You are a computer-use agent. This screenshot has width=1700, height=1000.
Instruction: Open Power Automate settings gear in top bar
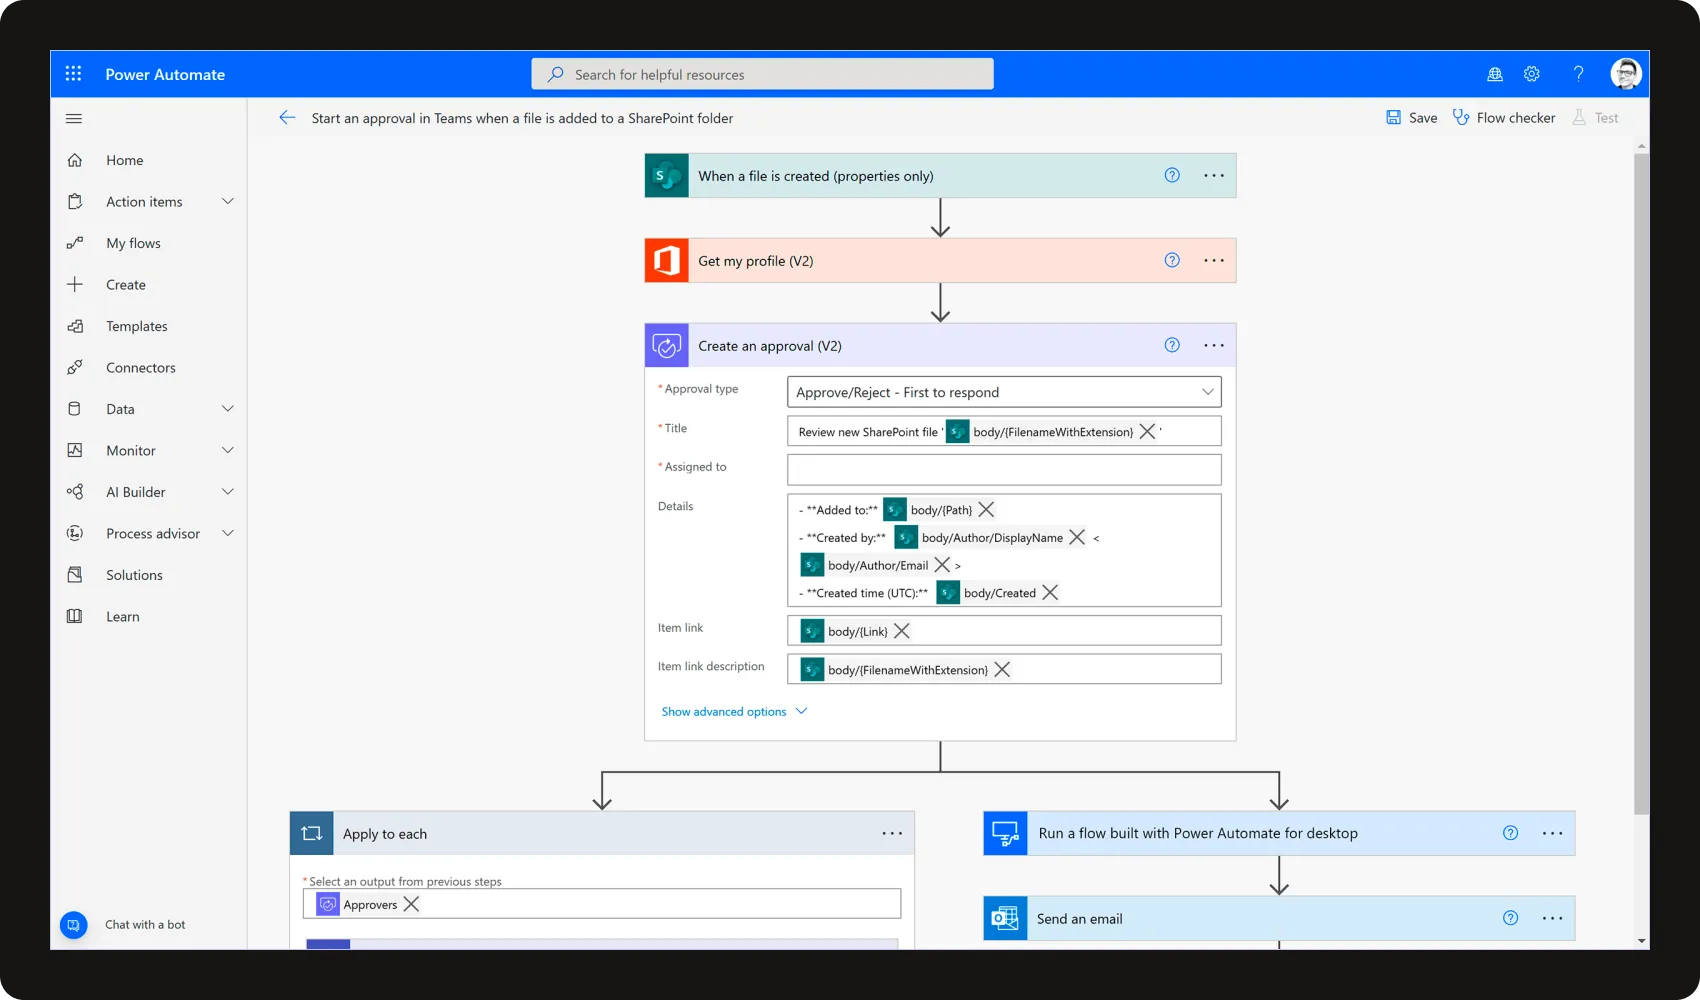point(1531,73)
